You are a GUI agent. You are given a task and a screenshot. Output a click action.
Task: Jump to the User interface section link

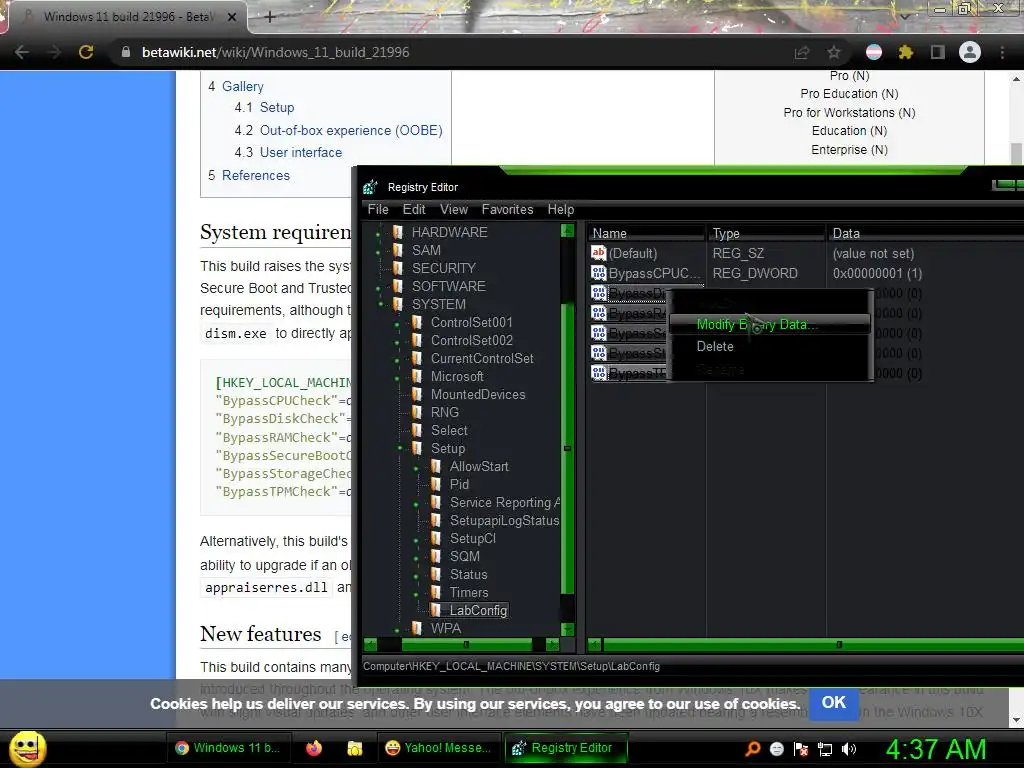(x=300, y=152)
